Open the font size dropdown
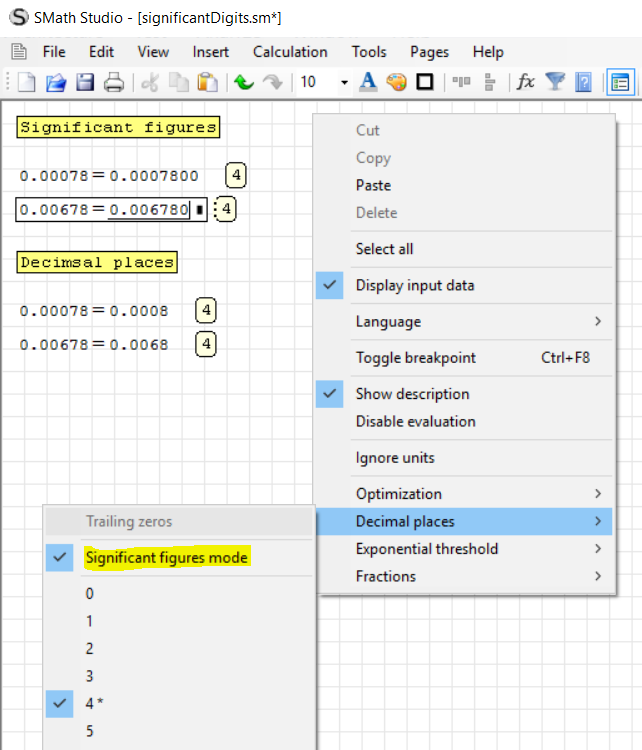This screenshot has height=750, width=642. point(344,82)
